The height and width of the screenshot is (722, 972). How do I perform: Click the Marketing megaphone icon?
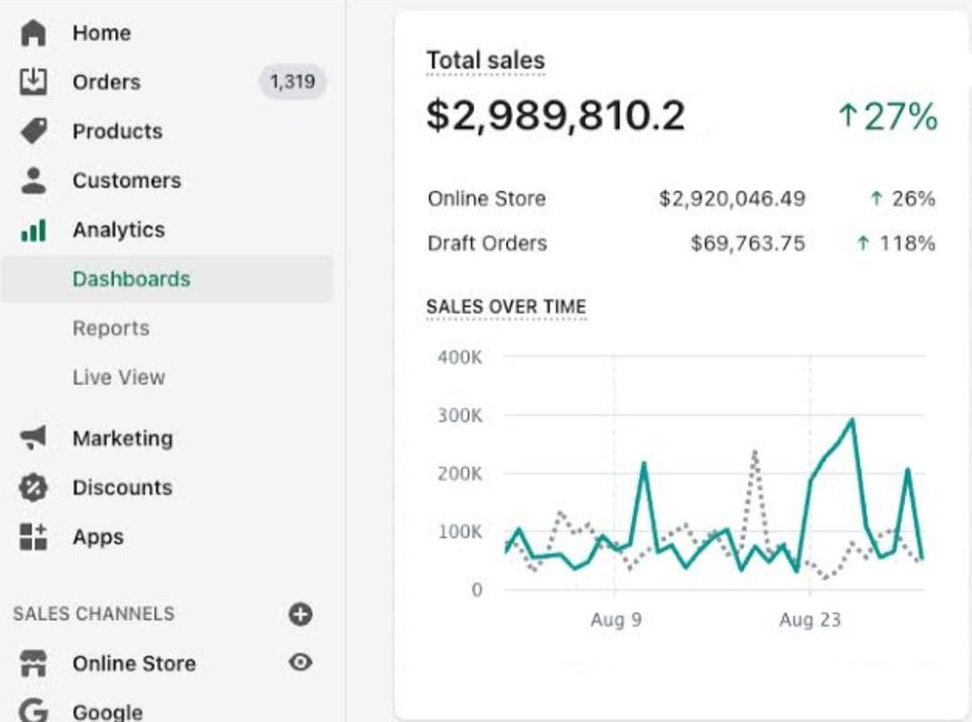click(33, 438)
